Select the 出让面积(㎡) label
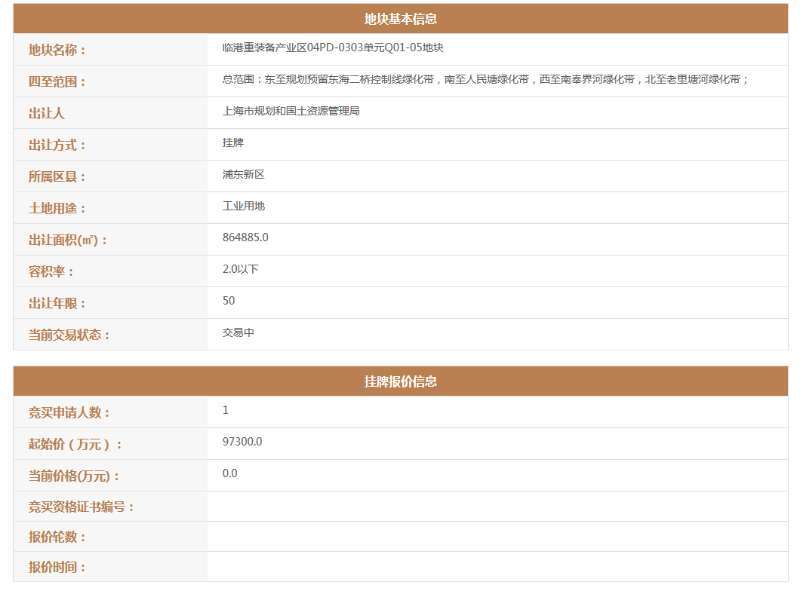800x591 pixels. click(x=68, y=240)
